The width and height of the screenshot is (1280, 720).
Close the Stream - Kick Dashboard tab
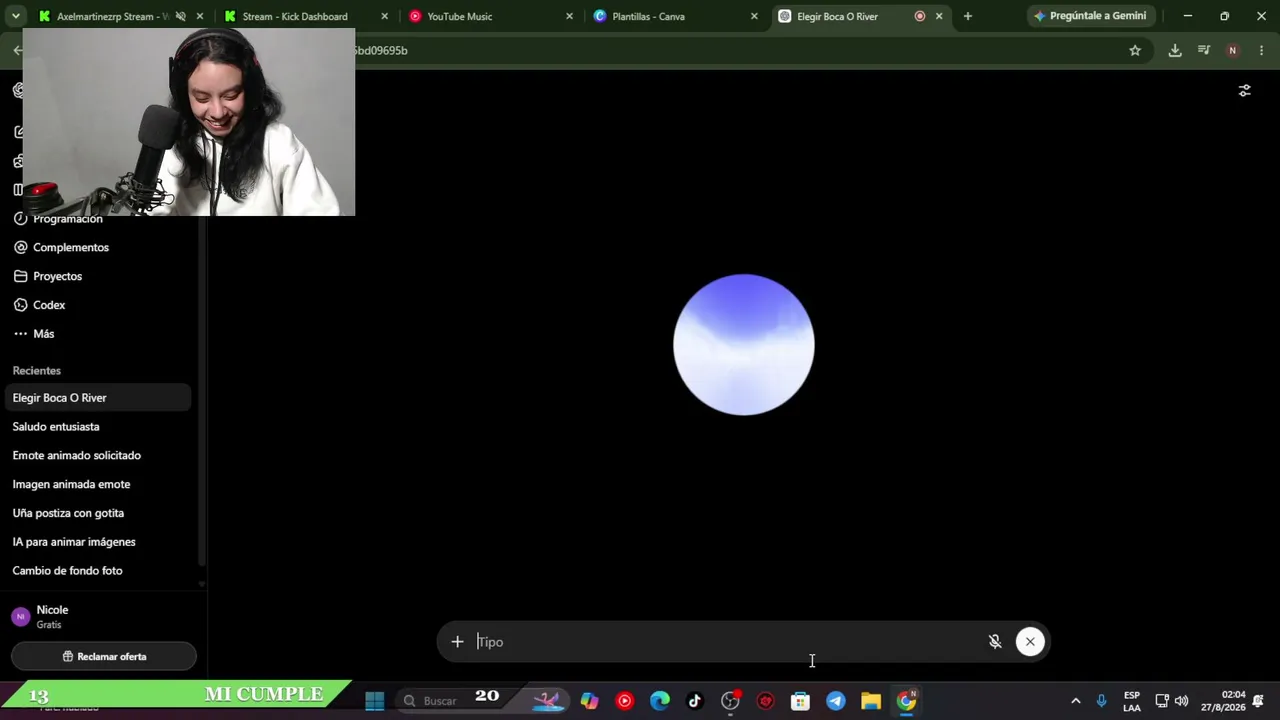point(384,16)
